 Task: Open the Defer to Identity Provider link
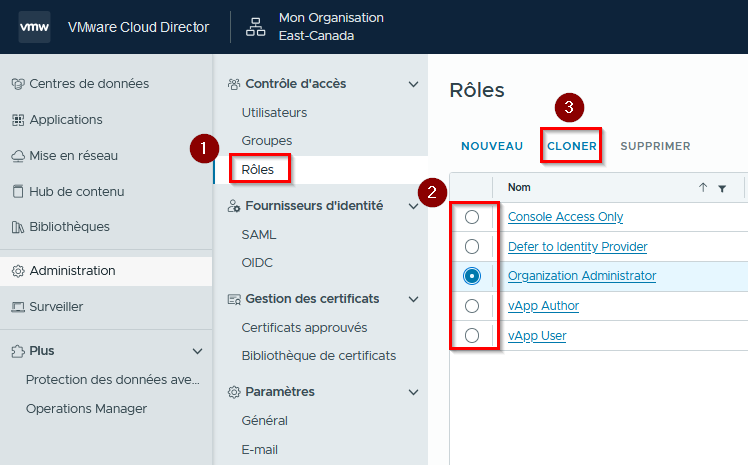click(577, 247)
